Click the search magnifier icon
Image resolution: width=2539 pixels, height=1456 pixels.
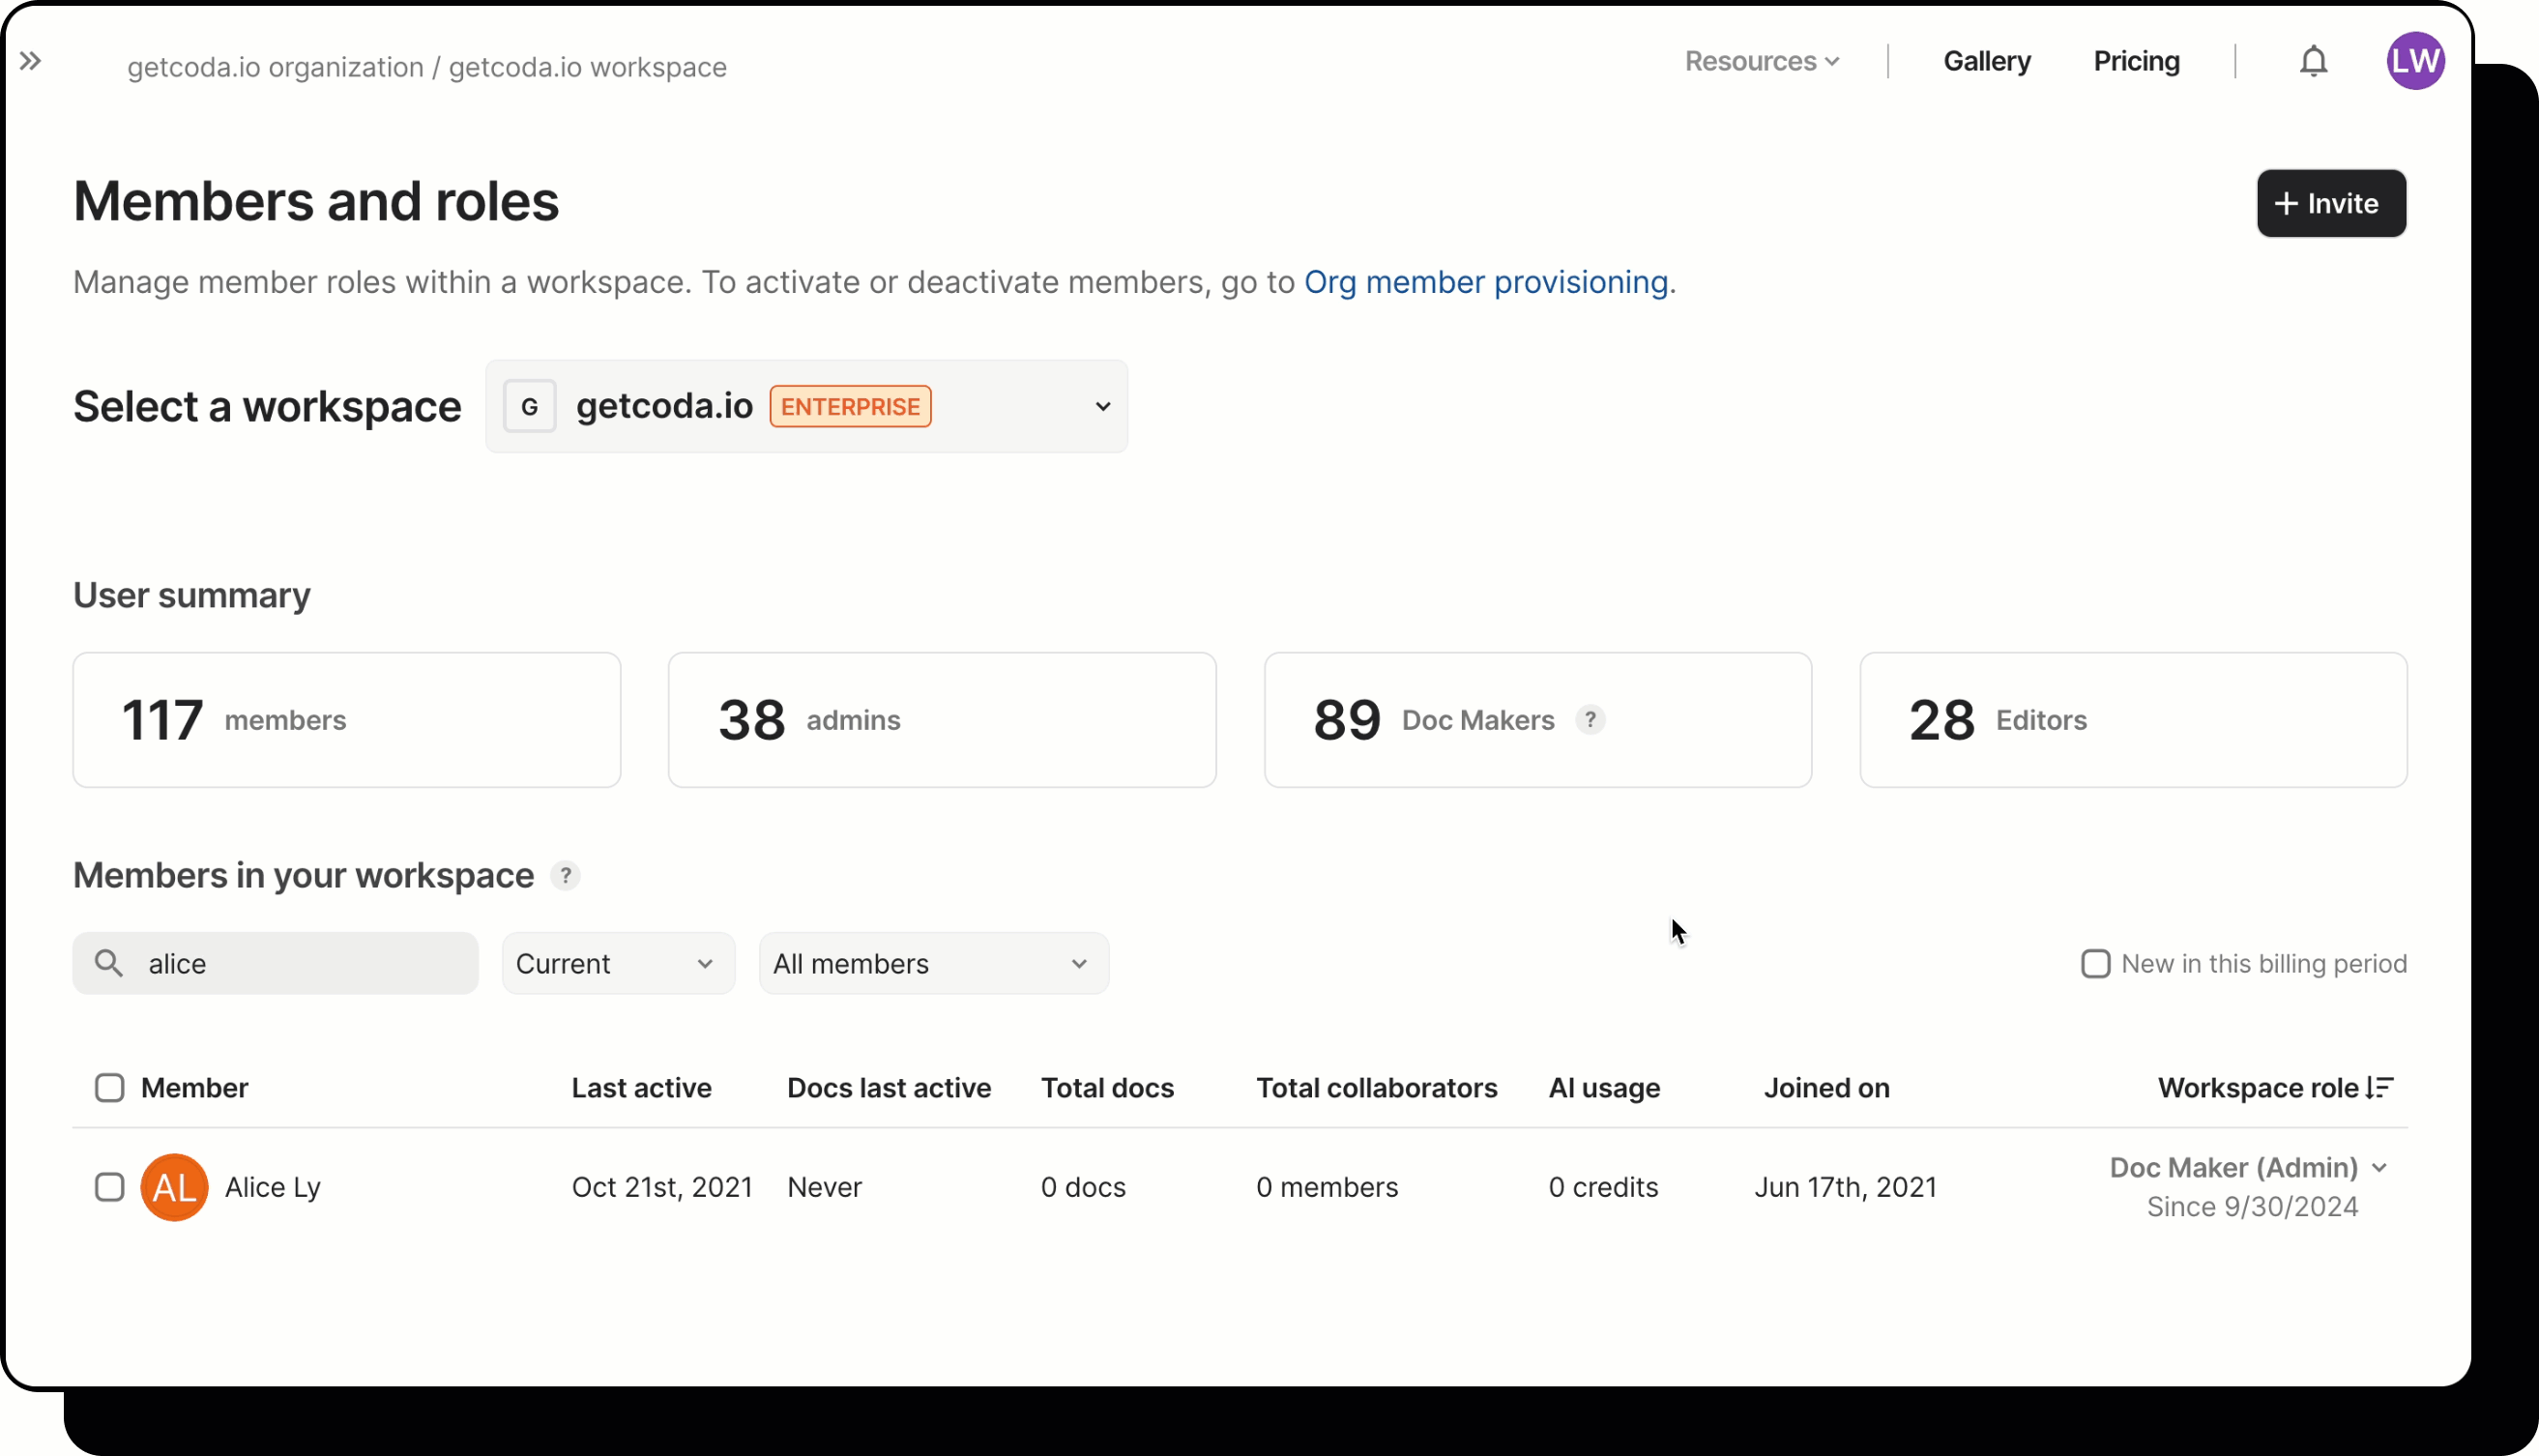pos(108,964)
